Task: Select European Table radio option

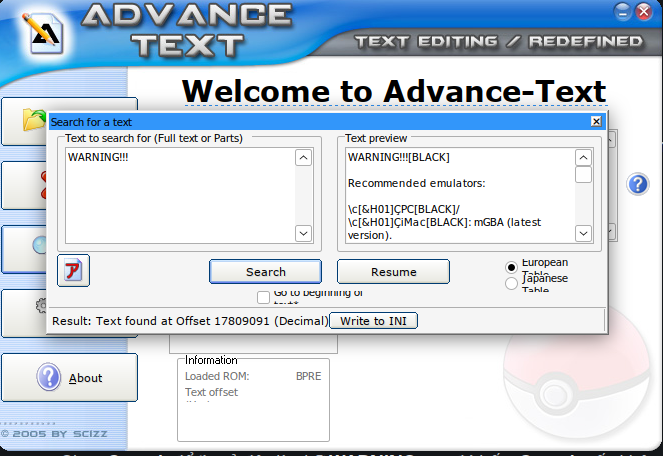Action: click(x=511, y=267)
